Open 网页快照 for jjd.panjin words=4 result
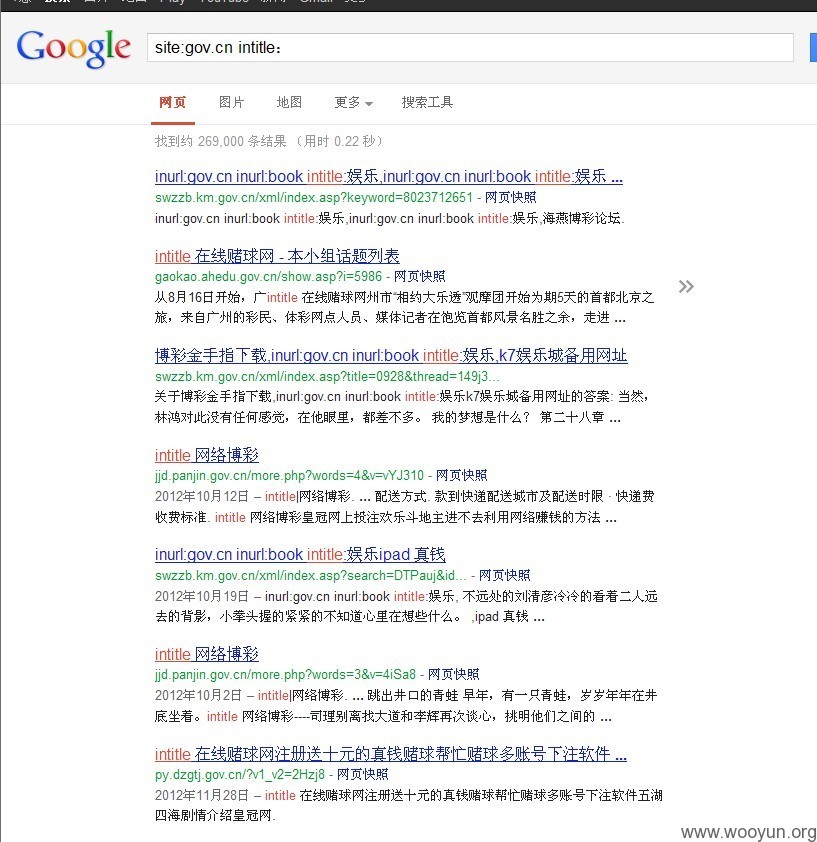Viewport: 817px width, 842px height. [x=461, y=475]
